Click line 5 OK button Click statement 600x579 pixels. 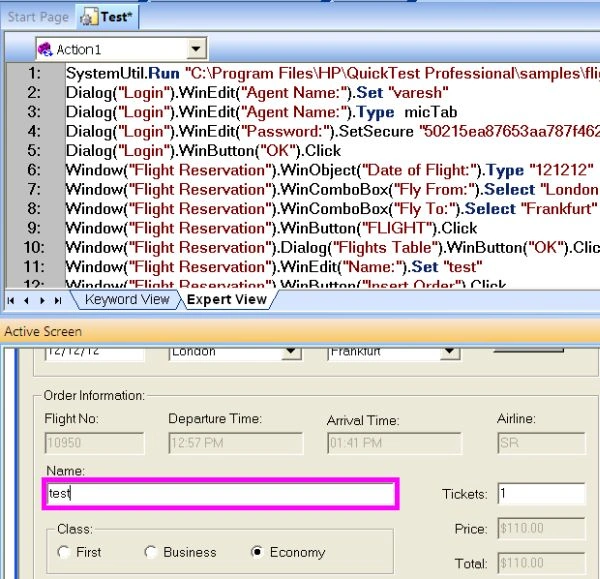point(203,151)
